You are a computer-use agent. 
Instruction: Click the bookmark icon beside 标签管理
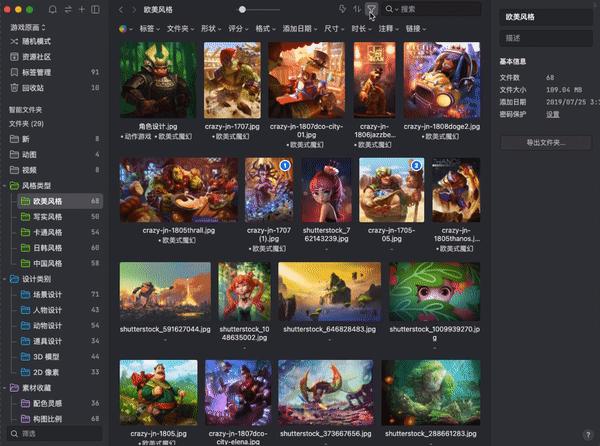coord(14,72)
